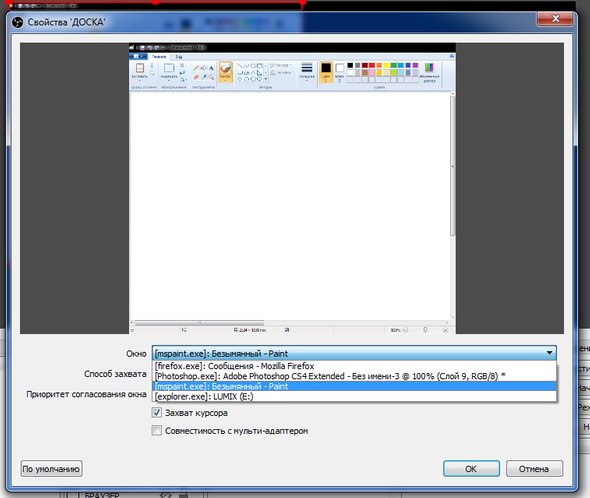Click the Select rectangle tool in Paint preview
590x498 pixels.
(x=169, y=69)
